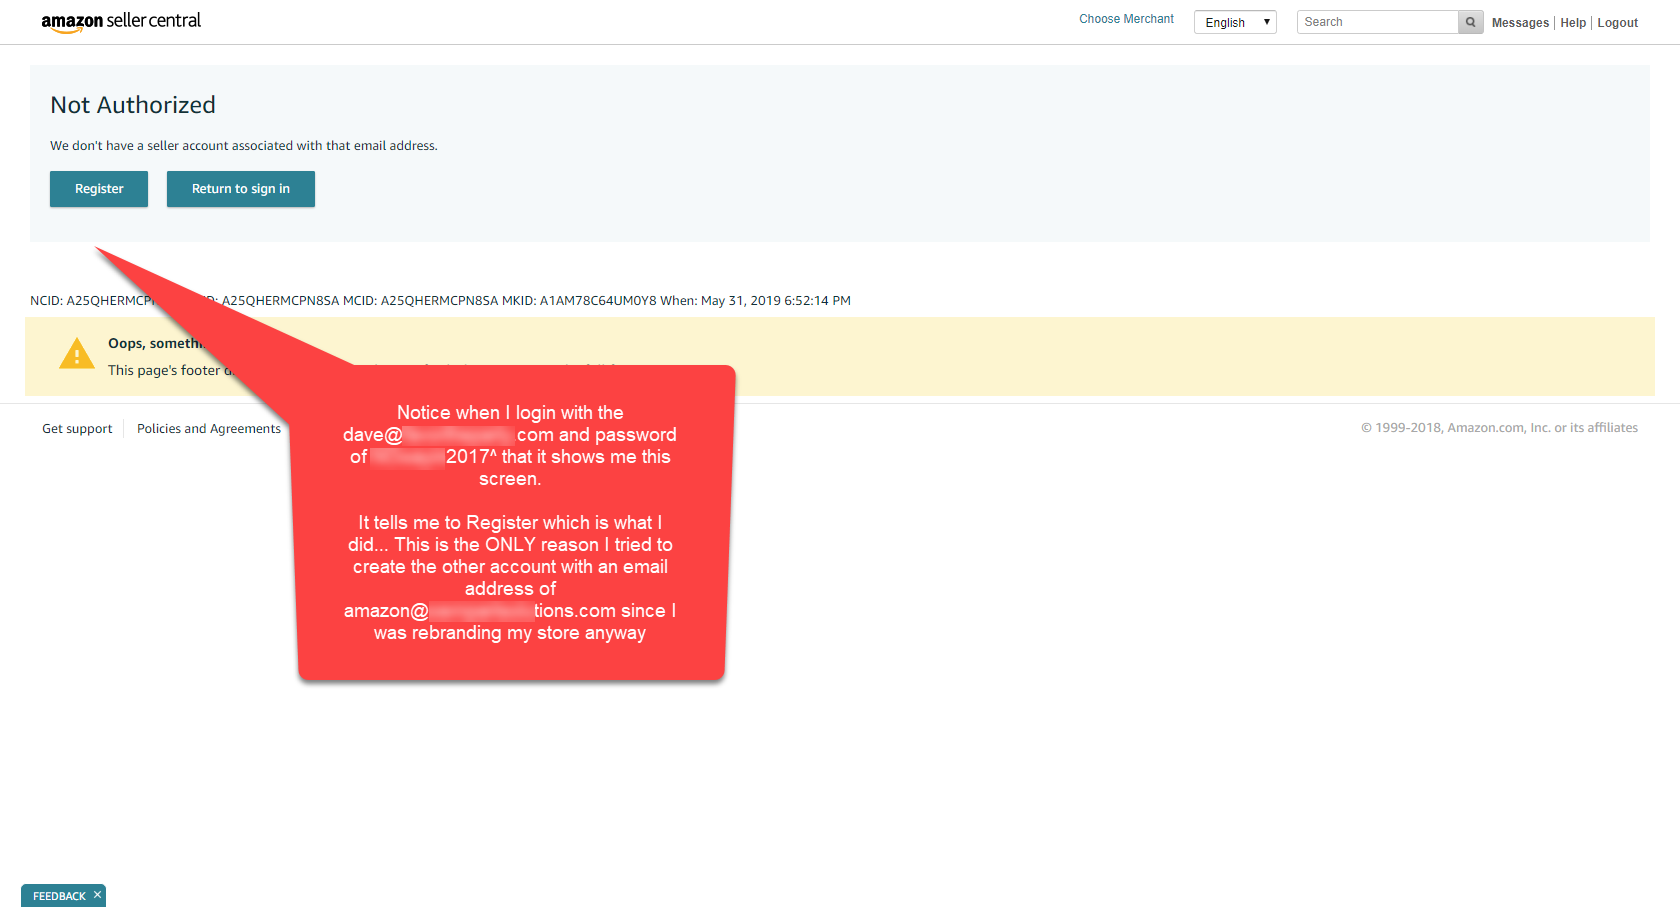This screenshot has width=1680, height=907.
Task: Click the Choose Merchant link
Action: pyautogui.click(x=1126, y=19)
